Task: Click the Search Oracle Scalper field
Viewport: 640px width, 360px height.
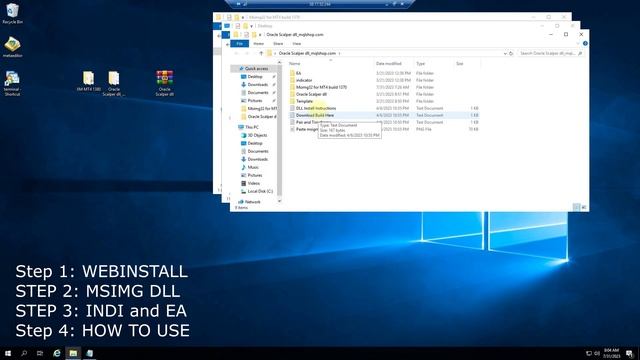Action: (550, 53)
